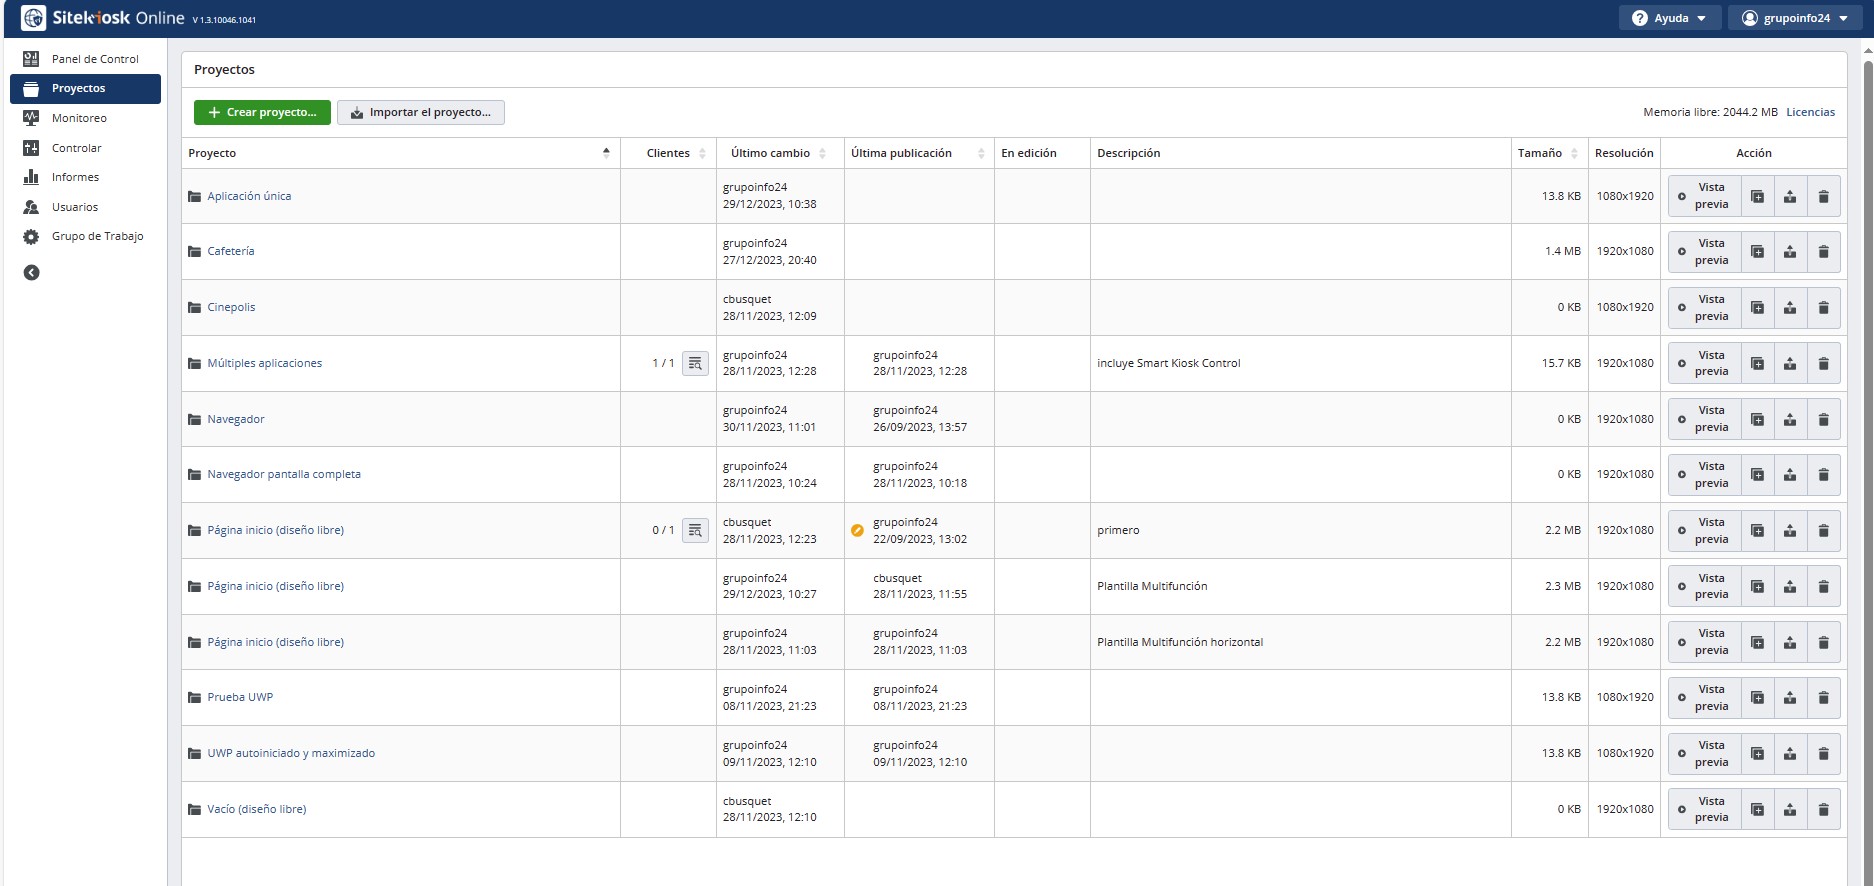Expand the grupoinfo24 user menu

pos(1794,18)
